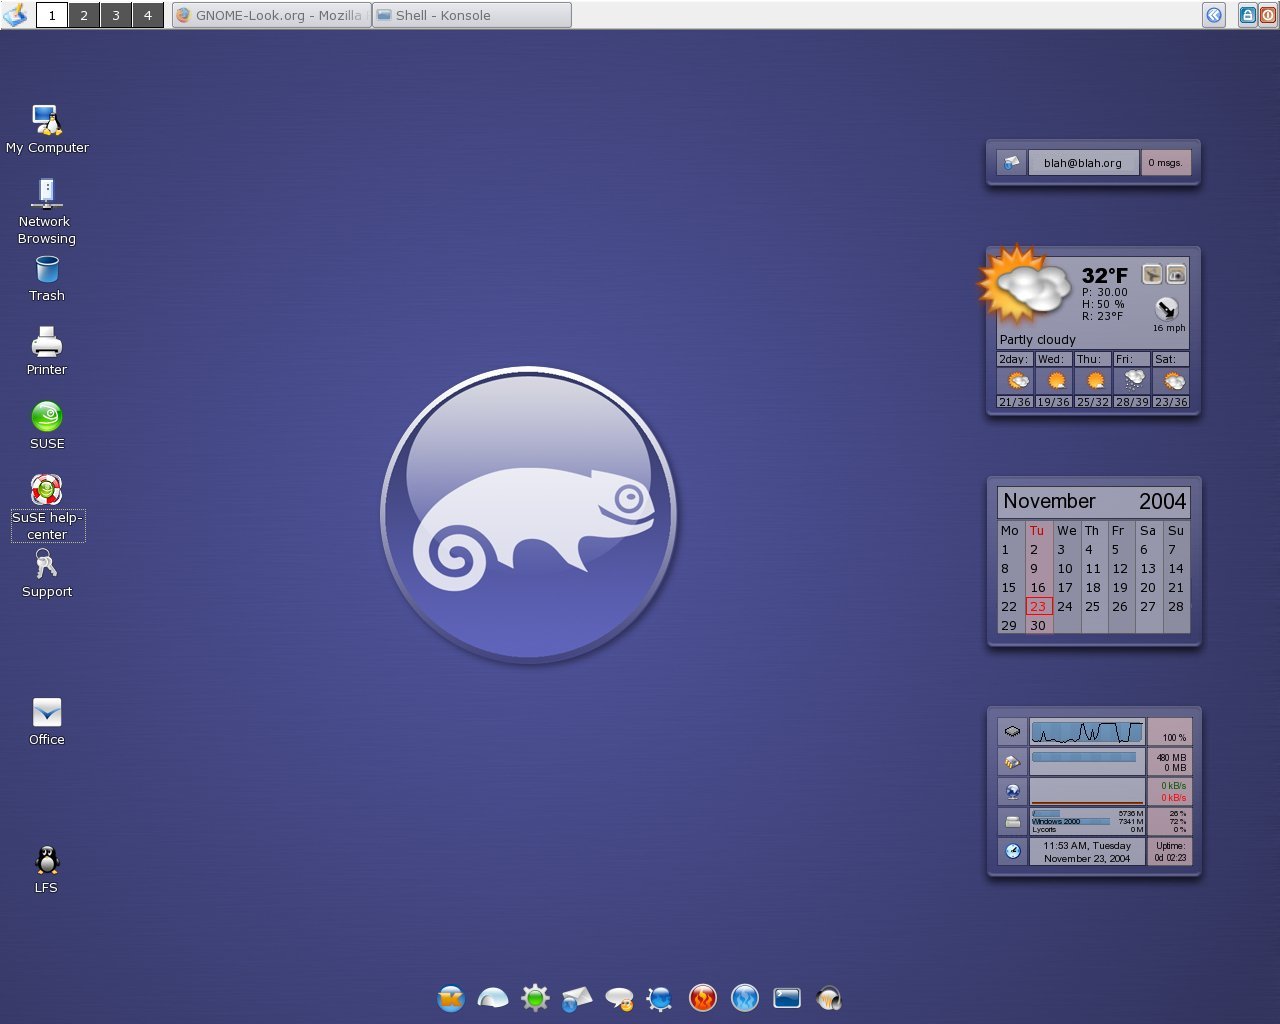The height and width of the screenshot is (1024, 1280).
Task: Click second small camera button in weather widget
Action: tap(1176, 274)
